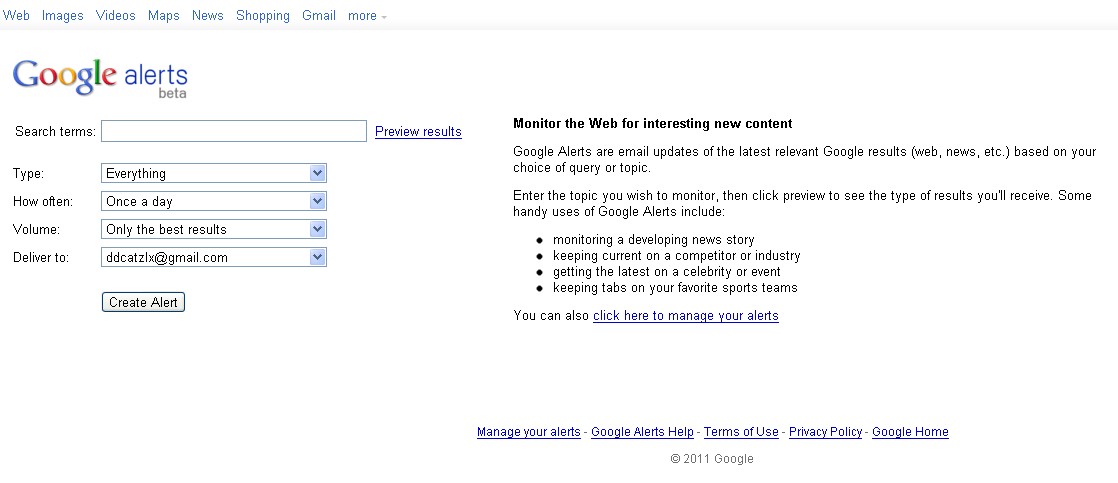This screenshot has height=483, width=1118.
Task: Click the Create Alert button
Action: (x=143, y=302)
